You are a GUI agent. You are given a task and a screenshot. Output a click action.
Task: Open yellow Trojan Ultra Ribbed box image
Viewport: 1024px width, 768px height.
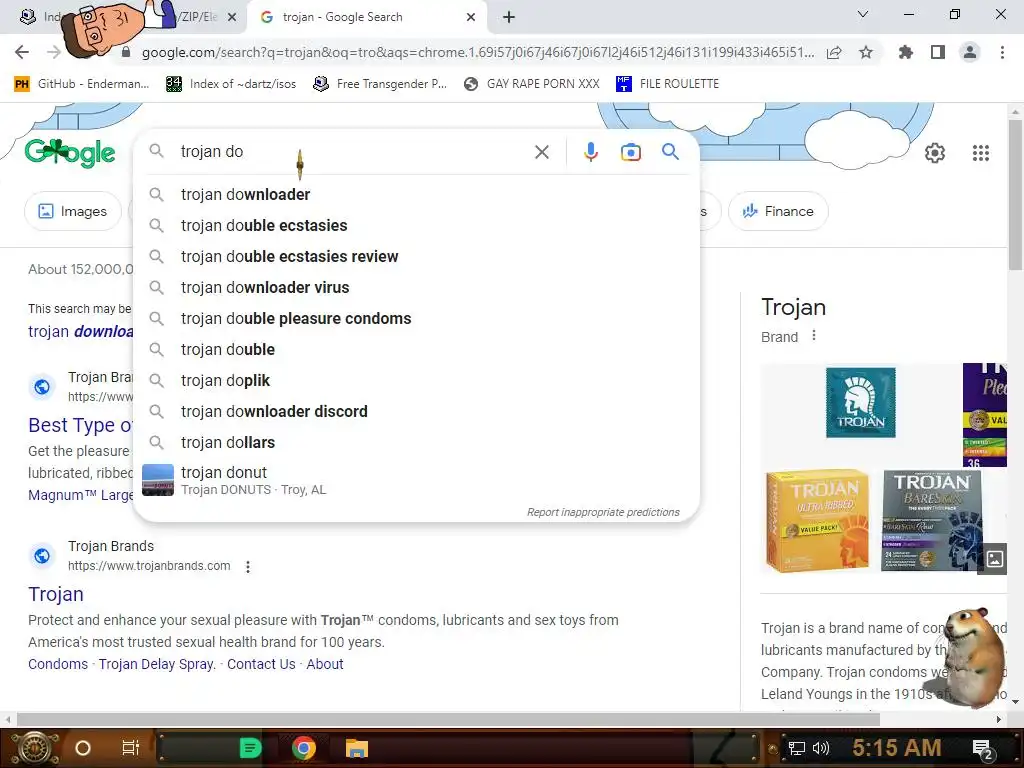pos(817,520)
